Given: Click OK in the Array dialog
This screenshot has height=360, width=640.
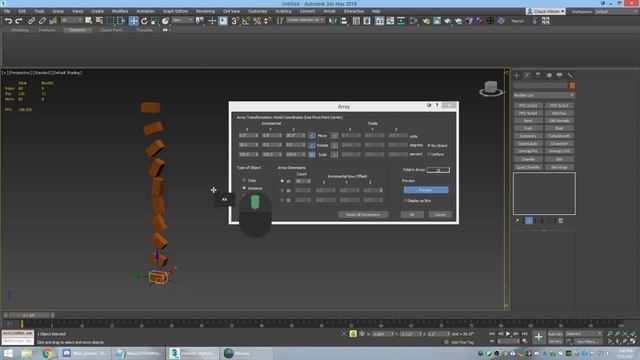Looking at the screenshot, I should pyautogui.click(x=412, y=214).
